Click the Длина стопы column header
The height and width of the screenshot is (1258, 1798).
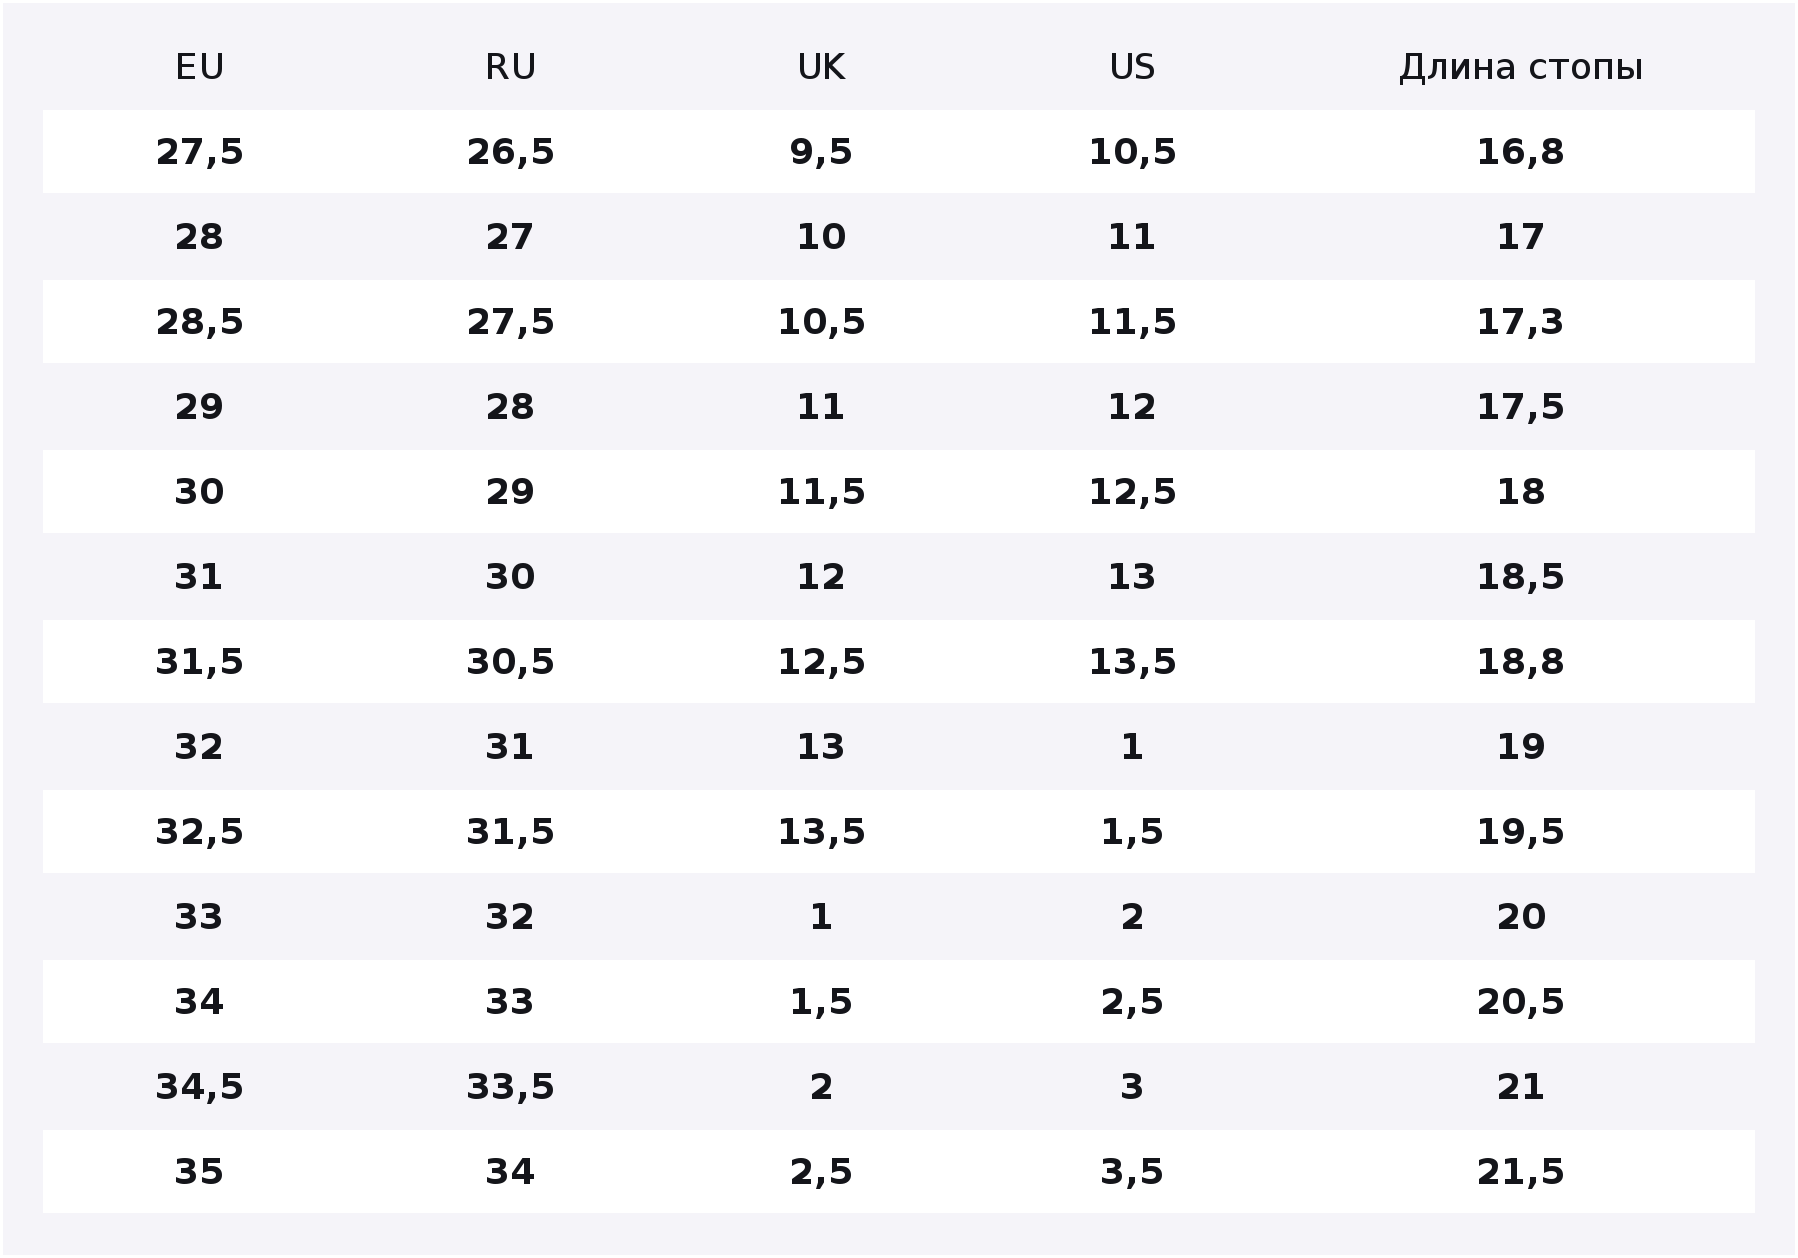coord(1520,67)
